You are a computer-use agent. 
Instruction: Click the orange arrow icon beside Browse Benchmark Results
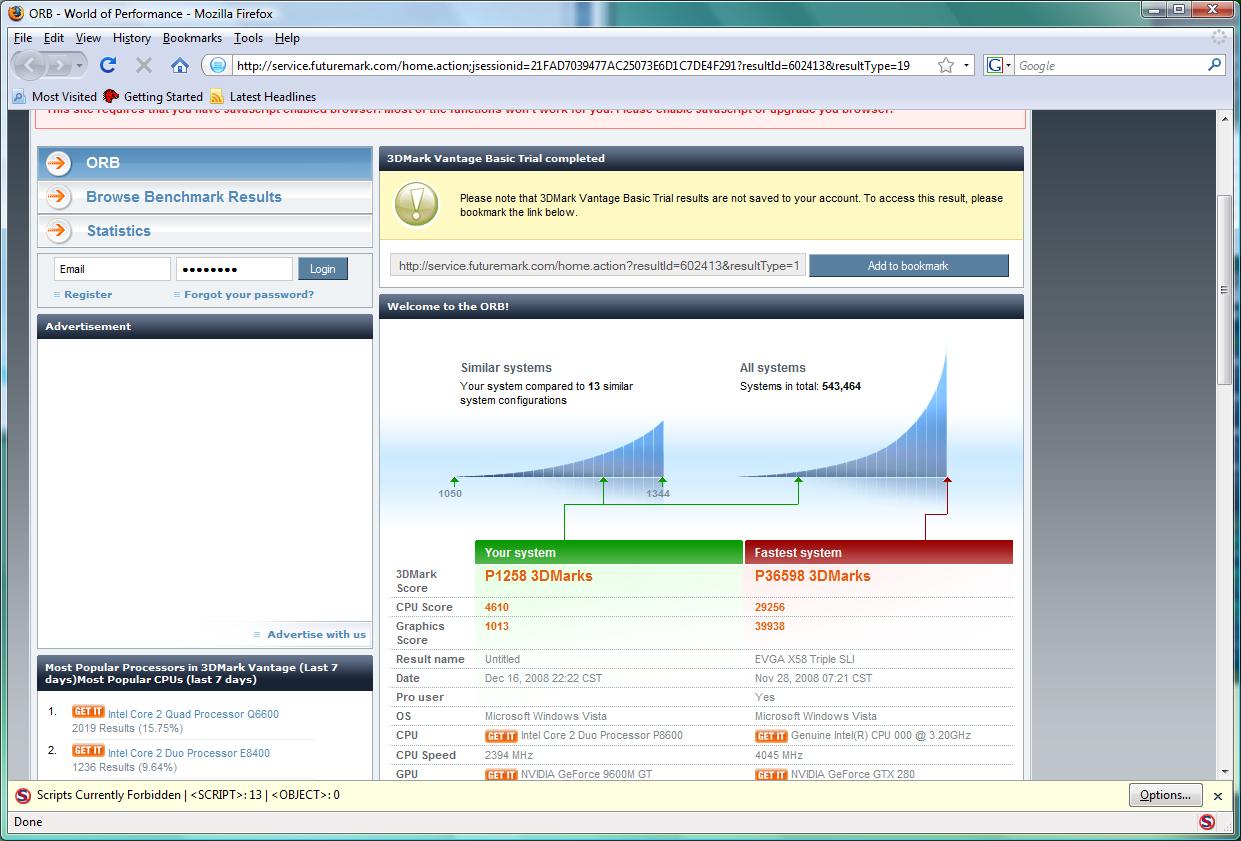click(x=58, y=197)
